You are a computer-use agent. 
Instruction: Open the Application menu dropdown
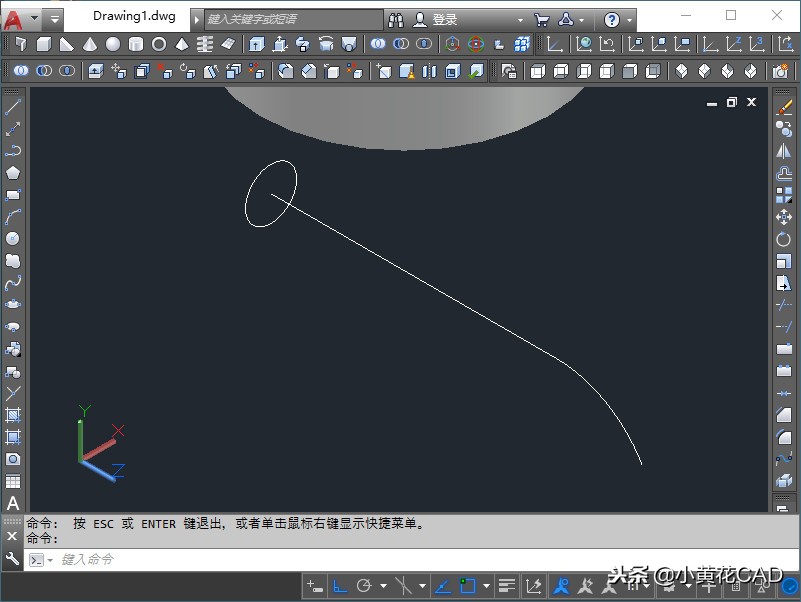click(x=14, y=17)
